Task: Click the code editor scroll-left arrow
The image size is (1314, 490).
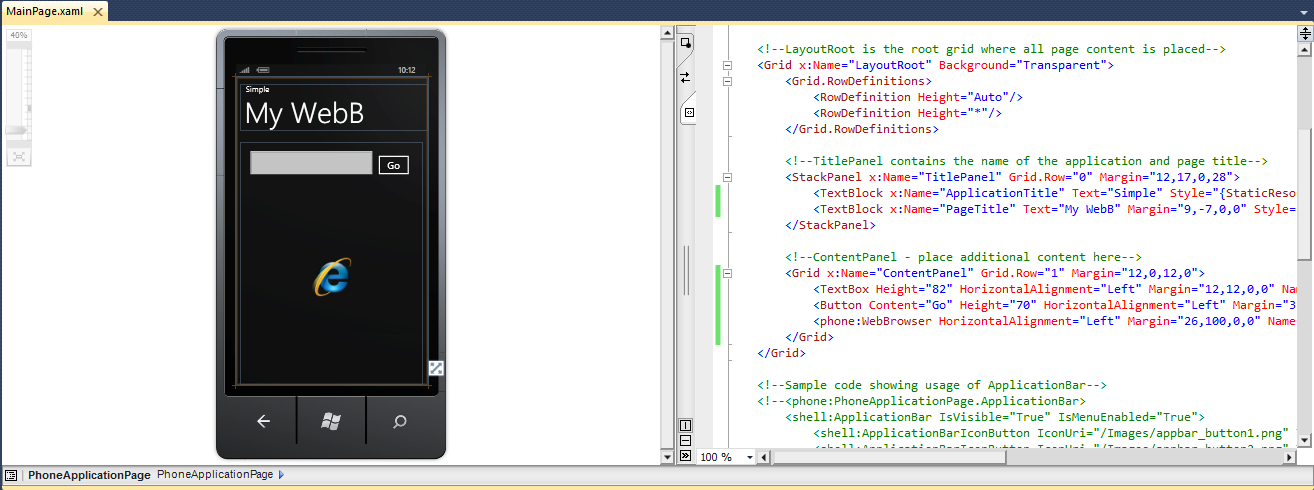Action: click(x=764, y=457)
